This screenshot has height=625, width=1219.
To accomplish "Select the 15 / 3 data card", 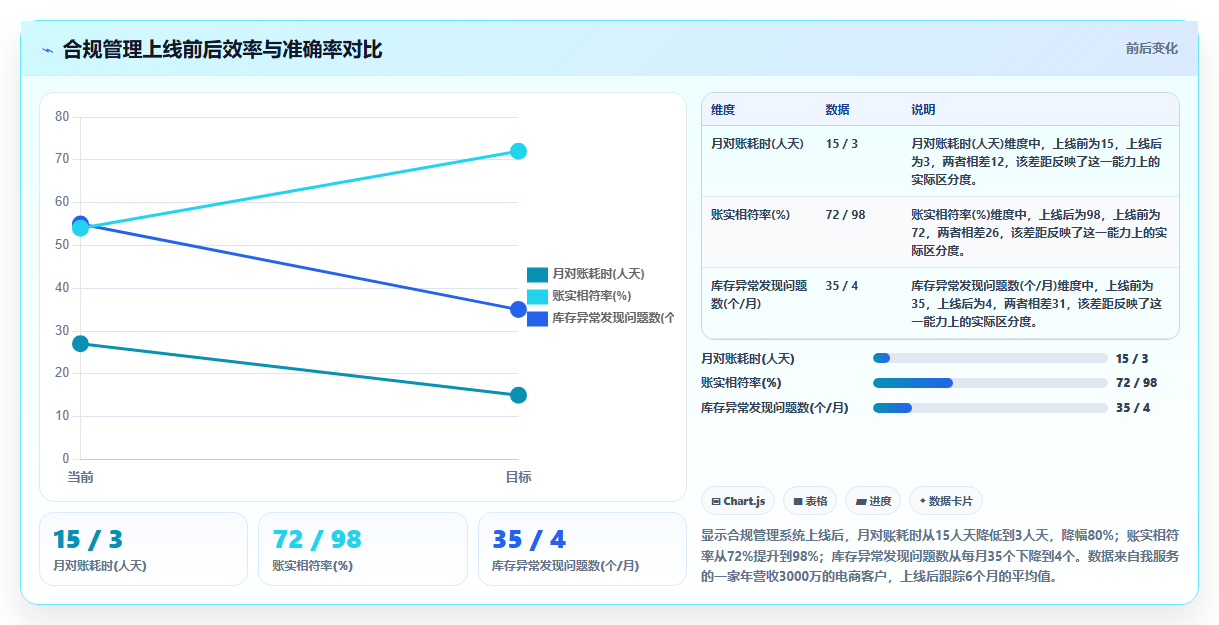I will [143, 549].
